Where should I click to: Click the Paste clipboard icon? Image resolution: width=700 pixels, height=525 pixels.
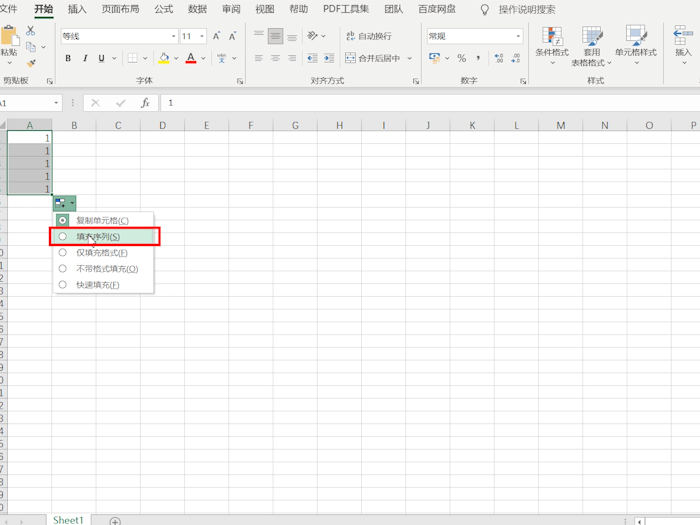tap(9, 37)
